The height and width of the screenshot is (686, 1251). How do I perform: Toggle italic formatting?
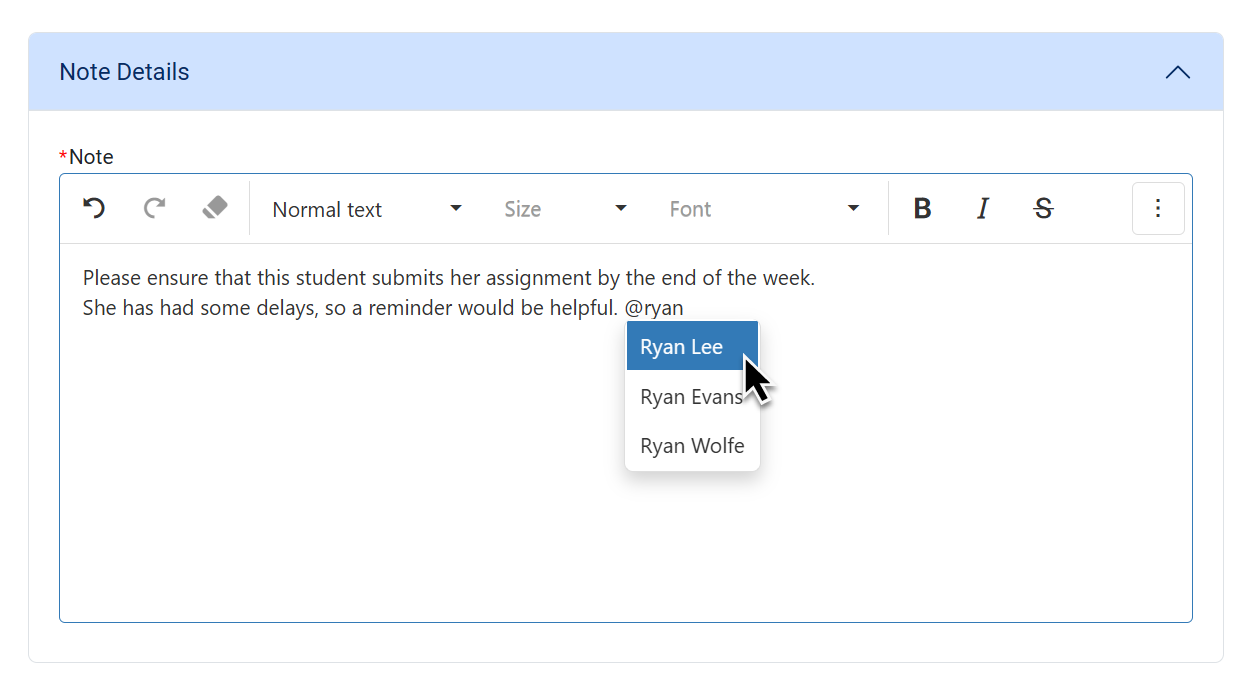[x=983, y=208]
